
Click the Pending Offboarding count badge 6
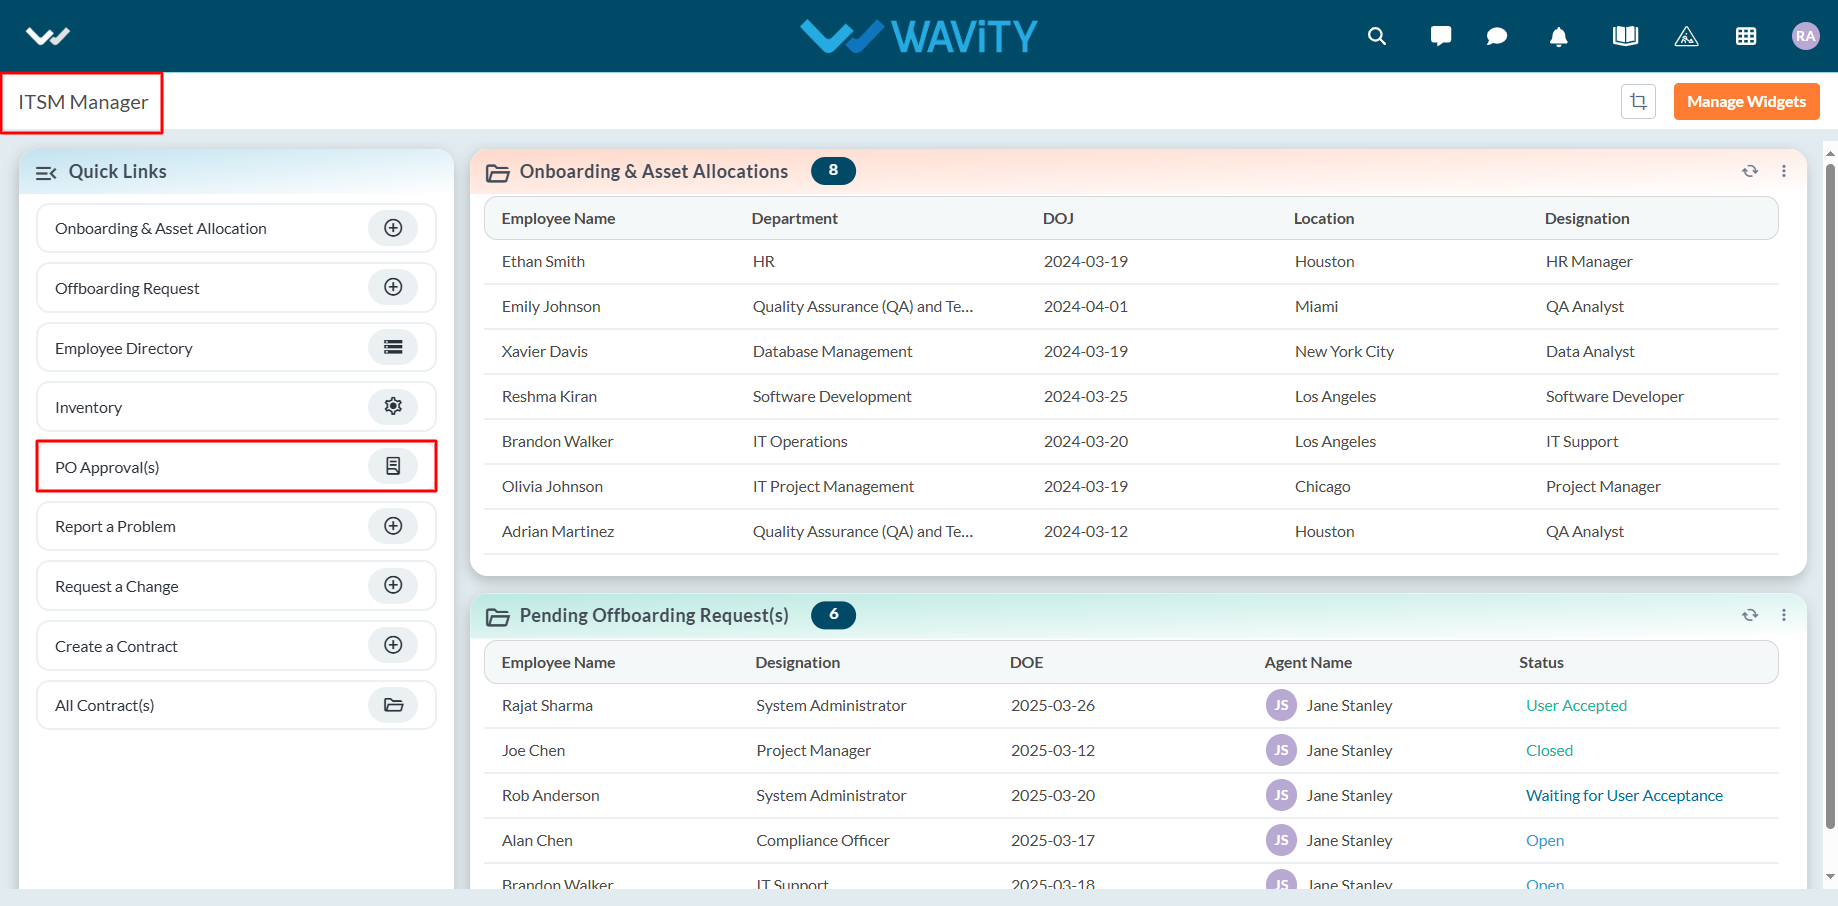[x=833, y=615]
